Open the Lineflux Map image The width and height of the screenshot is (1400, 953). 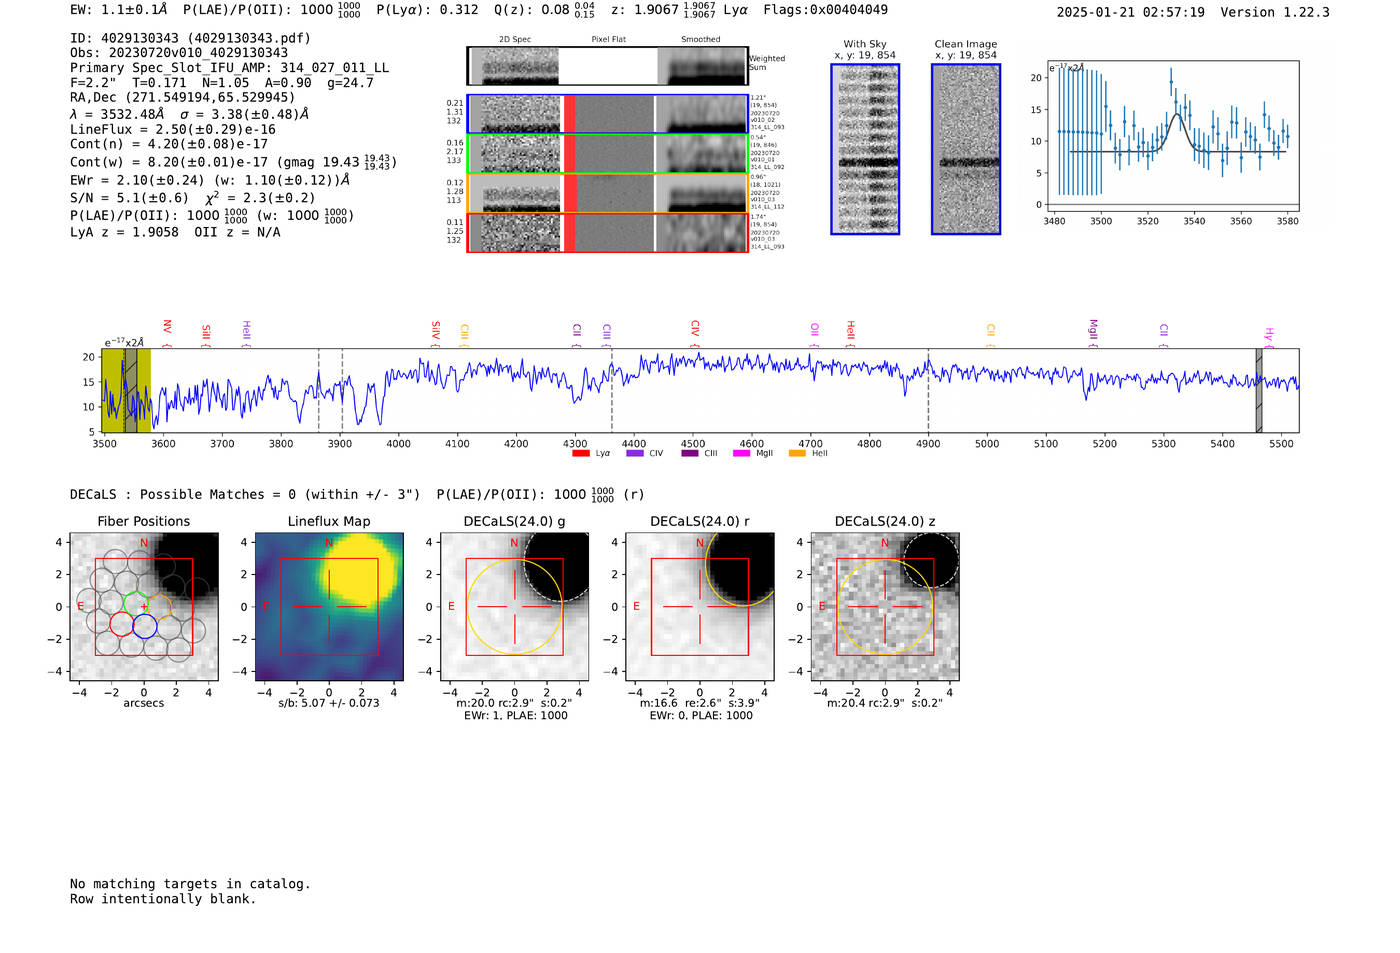pos(329,606)
